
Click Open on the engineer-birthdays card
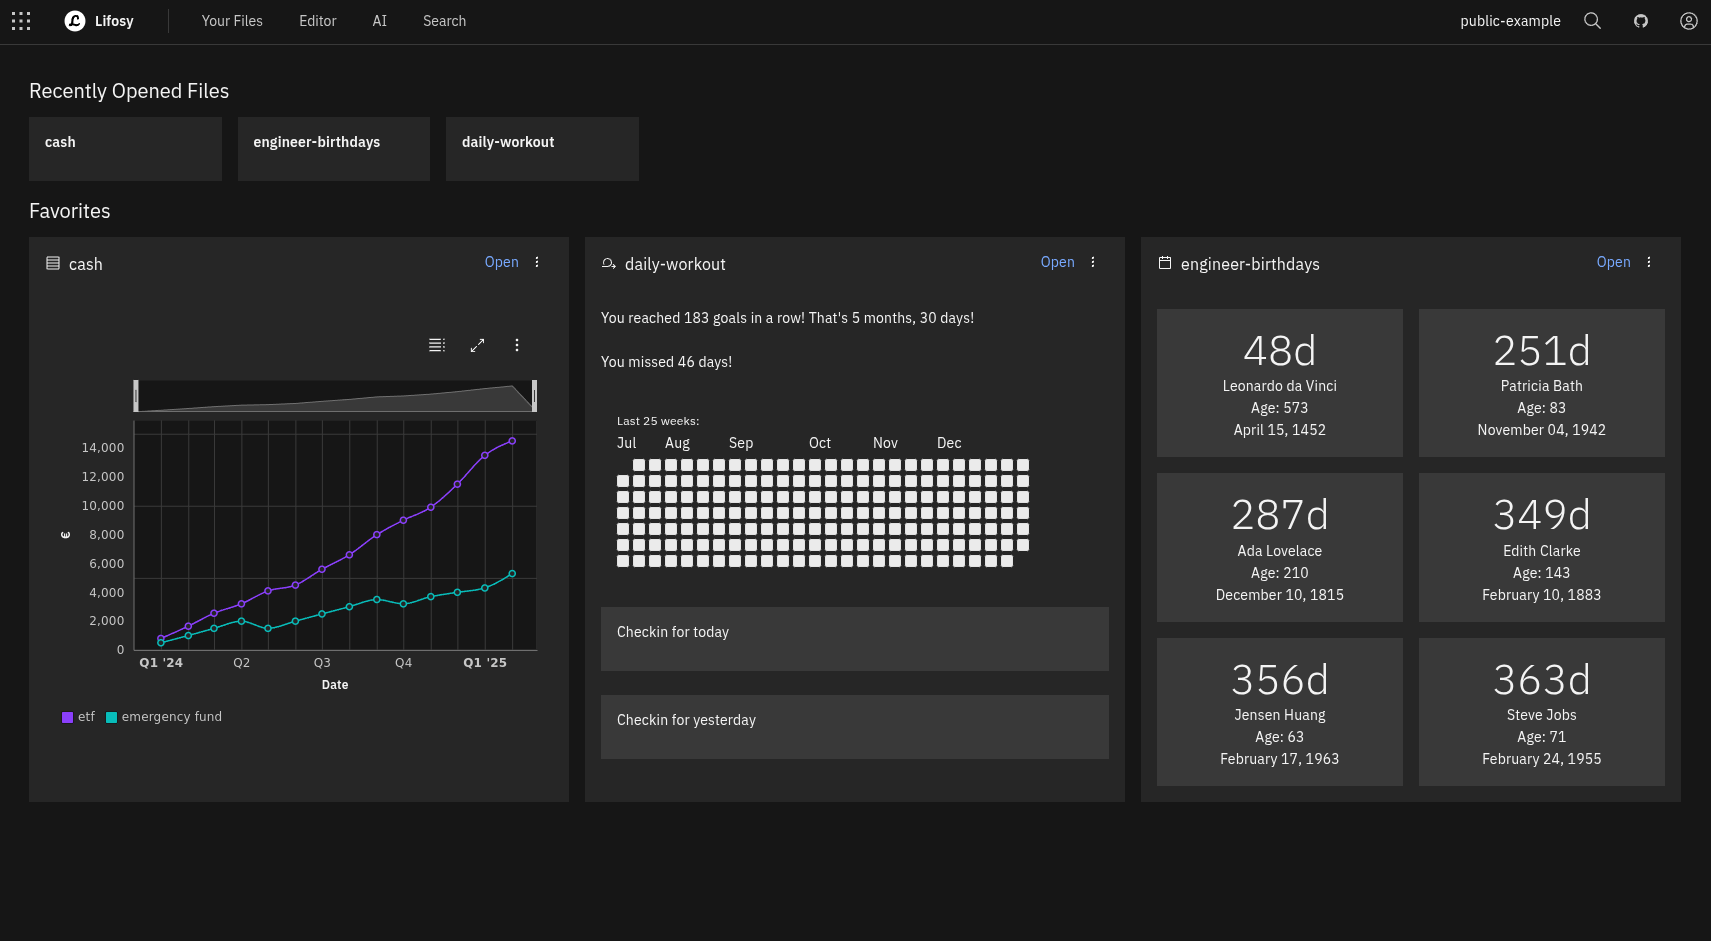coord(1613,262)
